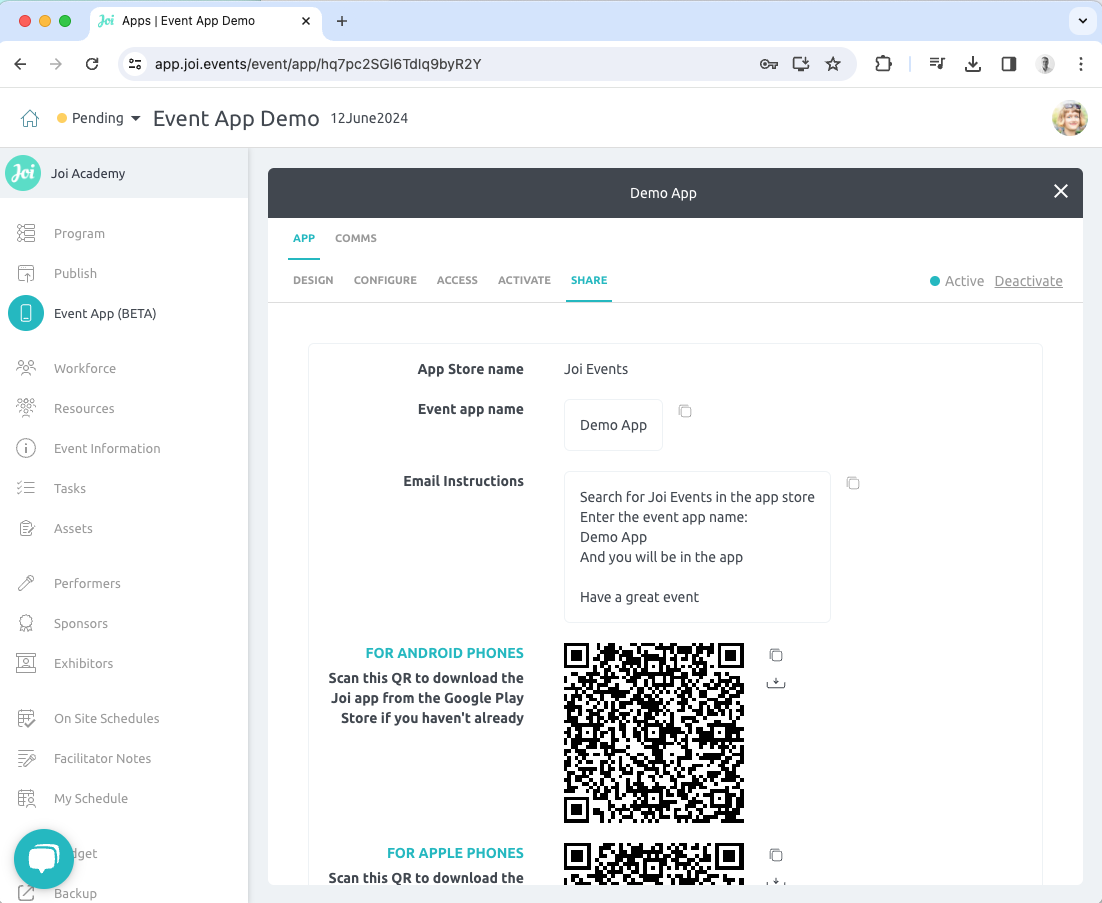Click the FOR ANDROID PHONES heading

(444, 653)
